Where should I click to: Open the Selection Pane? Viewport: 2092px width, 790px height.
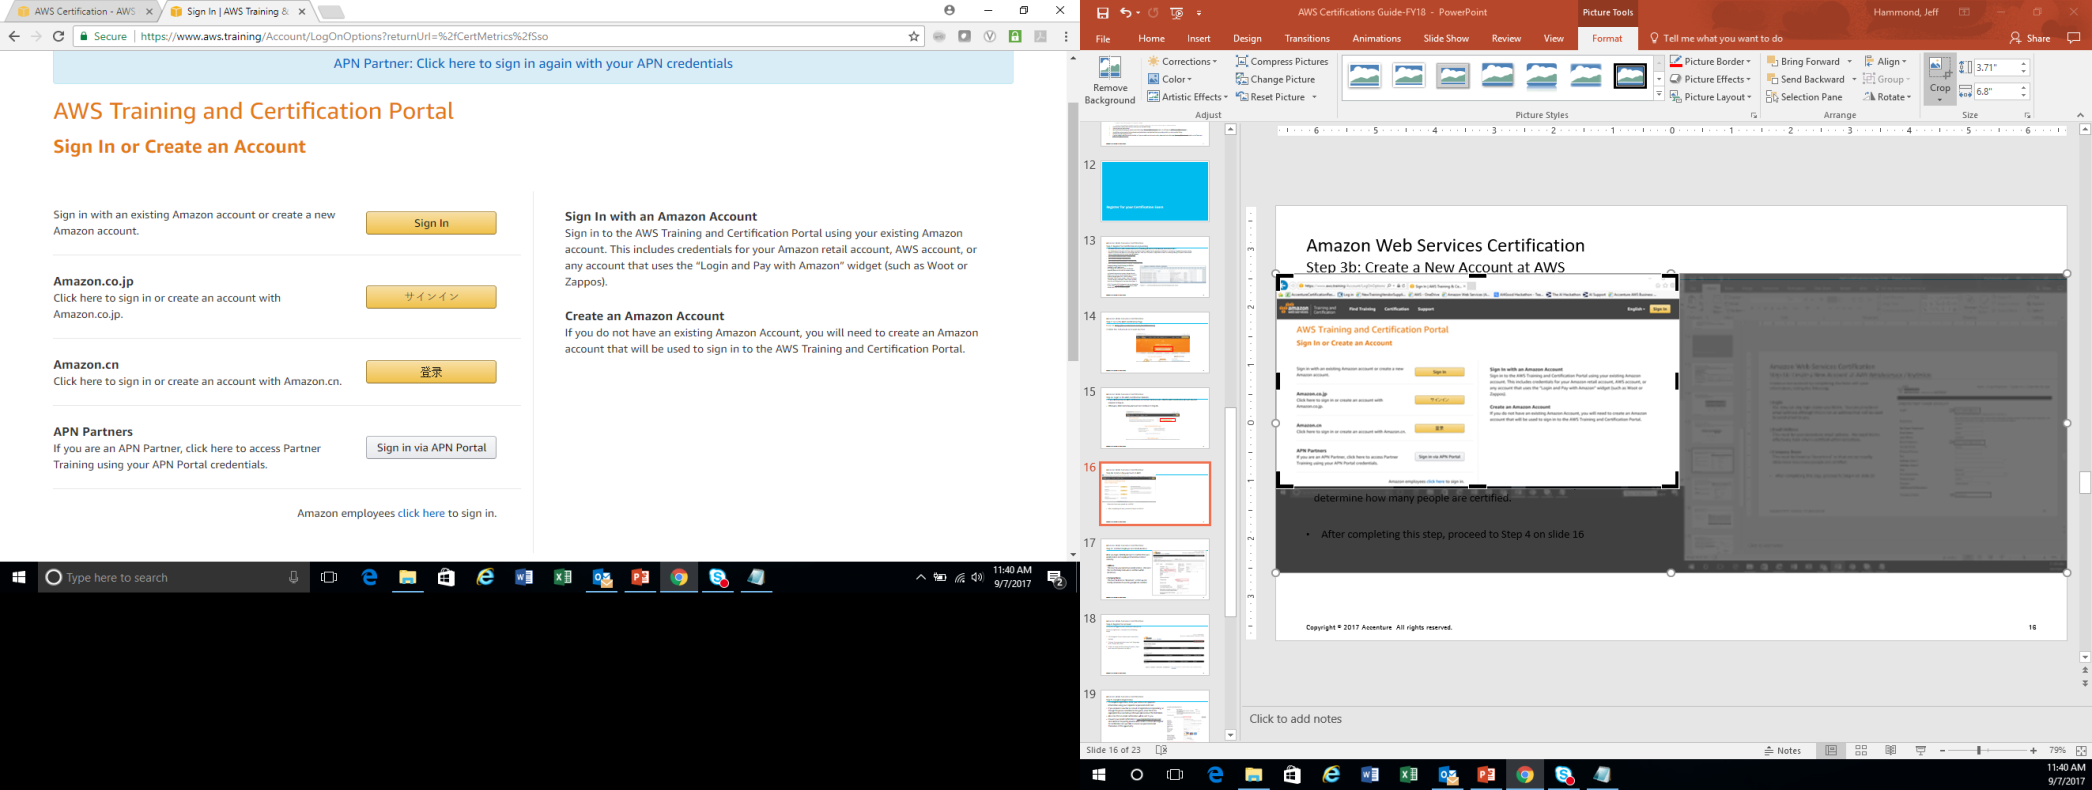(x=1804, y=97)
